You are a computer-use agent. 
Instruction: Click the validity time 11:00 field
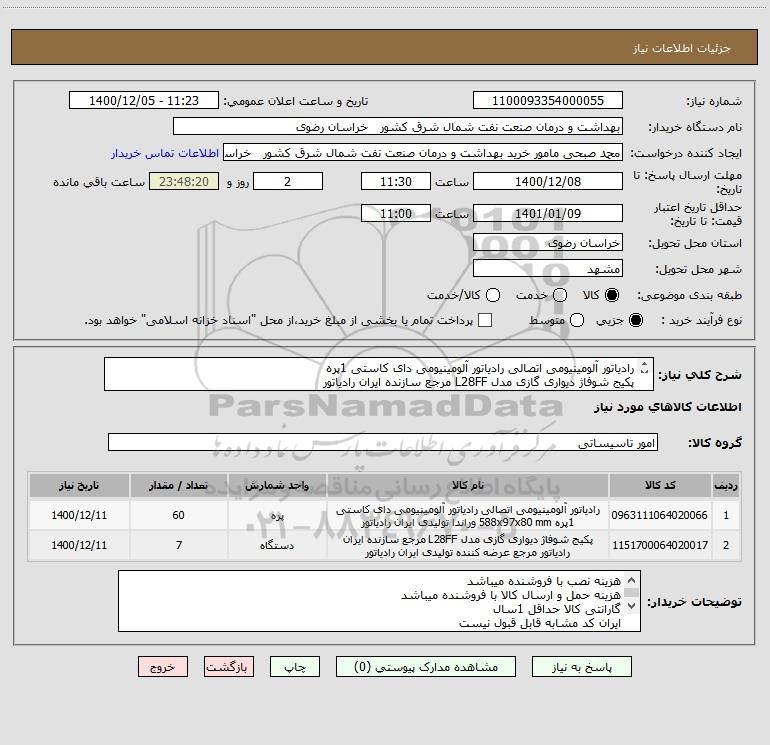click(x=396, y=213)
